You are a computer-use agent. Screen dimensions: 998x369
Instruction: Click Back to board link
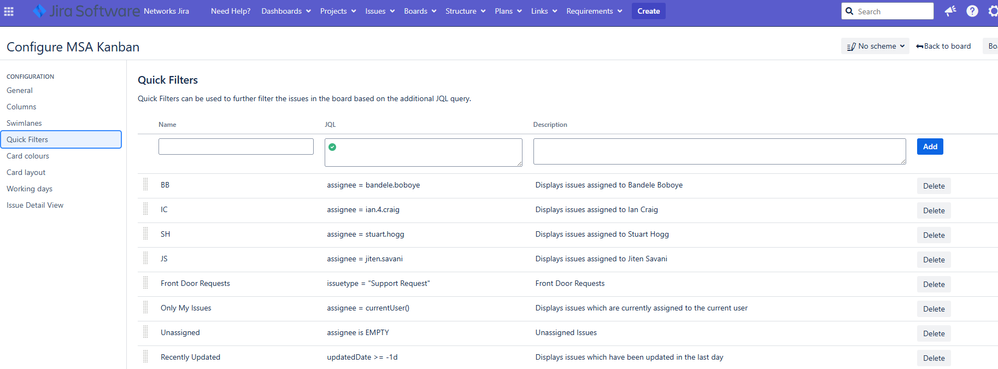pyautogui.click(x=943, y=46)
